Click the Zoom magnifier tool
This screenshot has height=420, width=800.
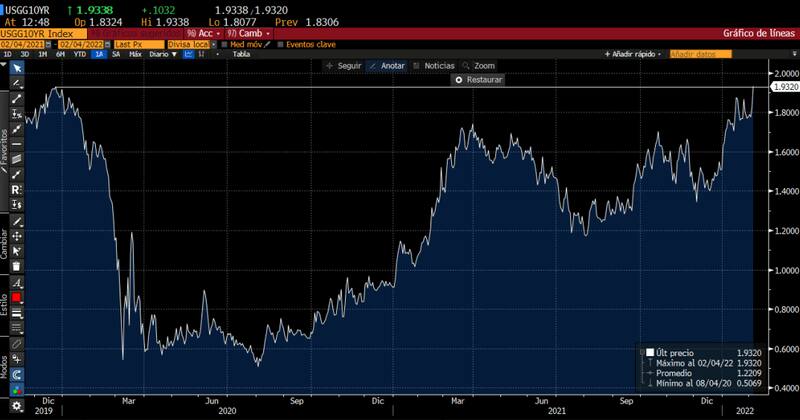(x=479, y=65)
